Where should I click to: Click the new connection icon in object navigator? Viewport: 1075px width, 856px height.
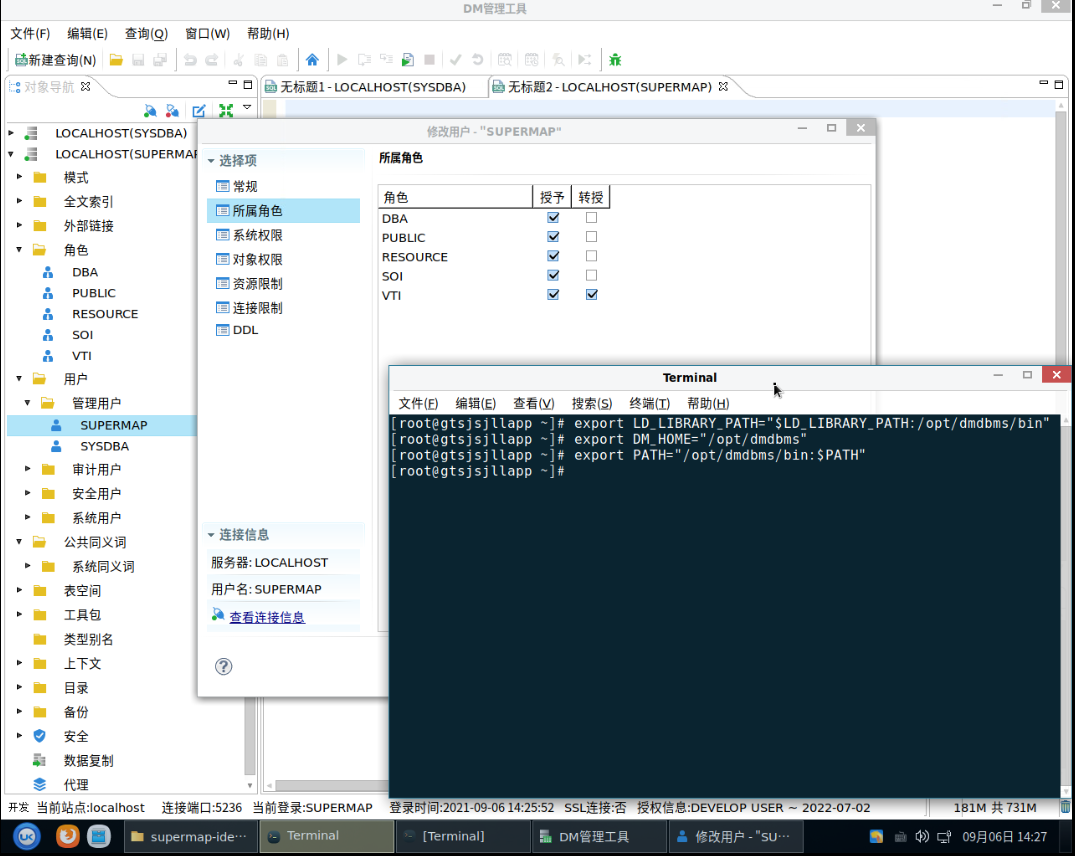pyautogui.click(x=150, y=110)
